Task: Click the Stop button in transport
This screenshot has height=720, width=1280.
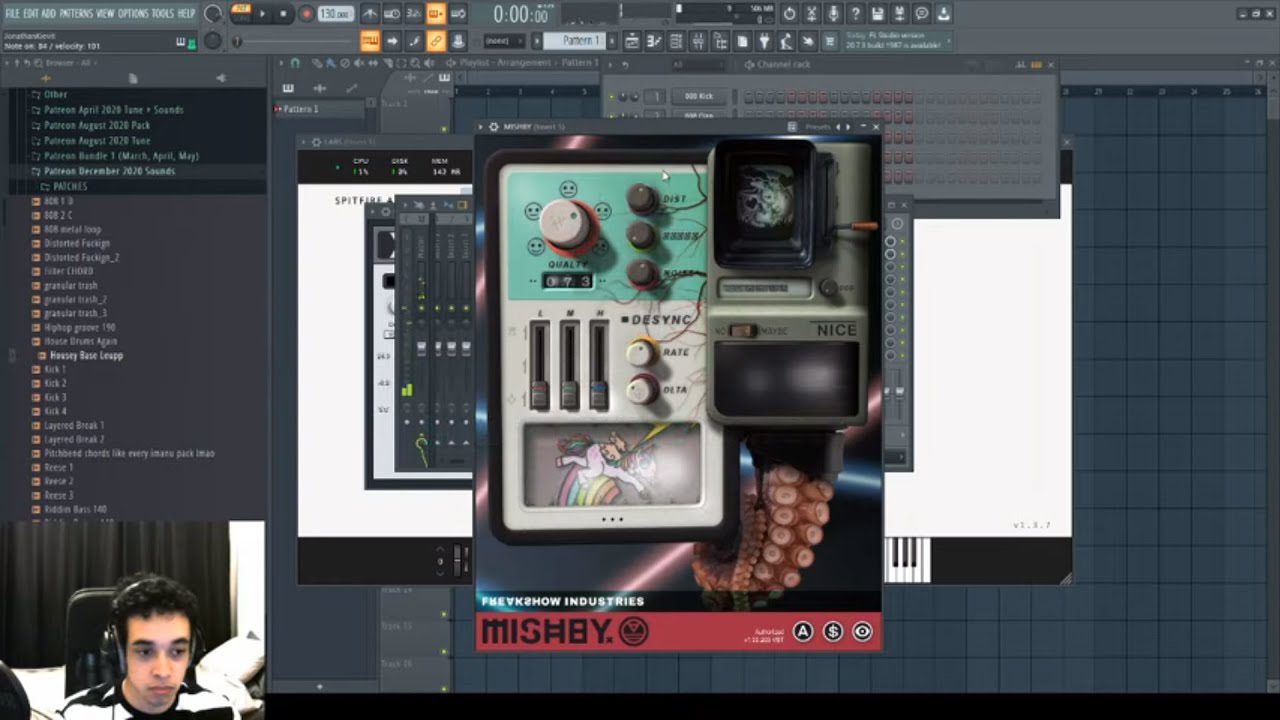Action: pyautogui.click(x=284, y=14)
